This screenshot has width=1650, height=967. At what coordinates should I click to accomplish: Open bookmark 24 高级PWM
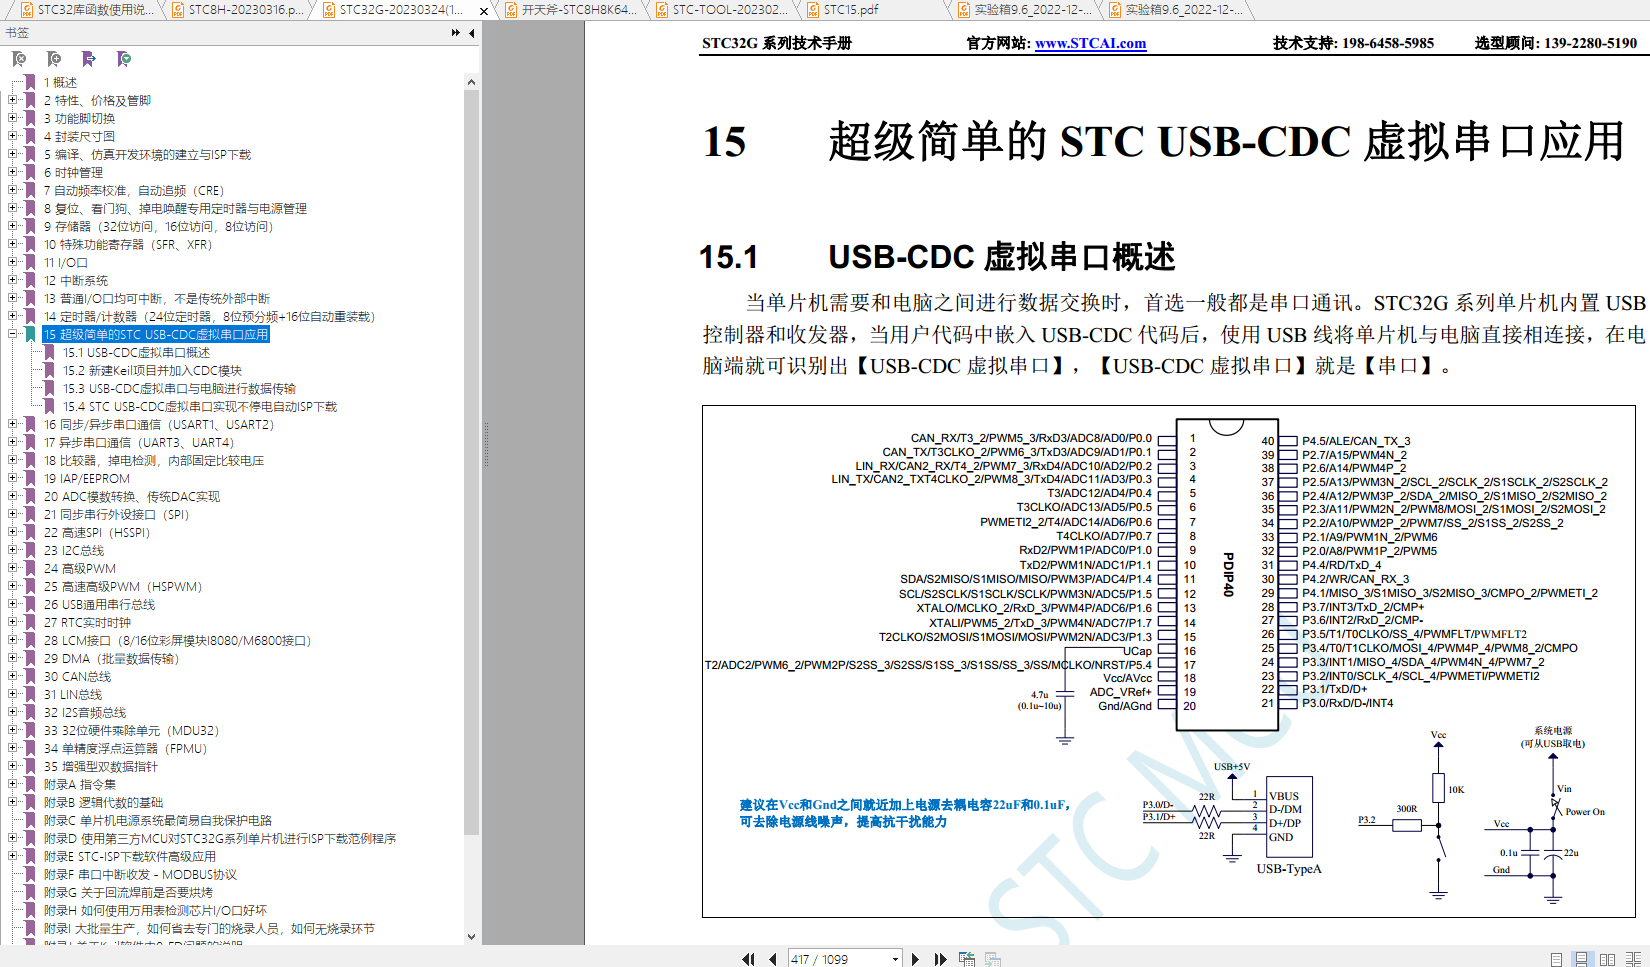coord(79,568)
